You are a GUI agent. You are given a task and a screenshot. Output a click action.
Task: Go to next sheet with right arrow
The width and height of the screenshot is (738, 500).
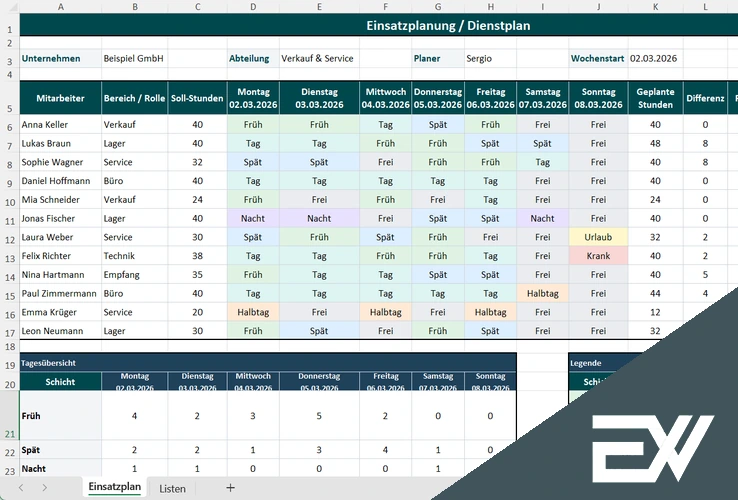click(x=44, y=488)
